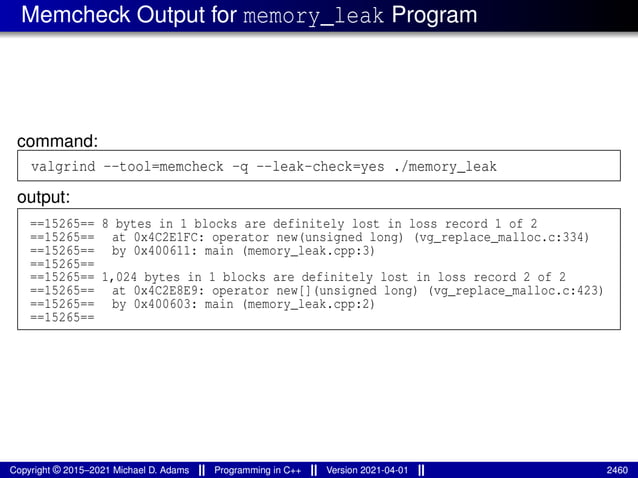This screenshot has width=638, height=478.
Task: Click 'Programming in C++' in the footer
Action: point(258,470)
